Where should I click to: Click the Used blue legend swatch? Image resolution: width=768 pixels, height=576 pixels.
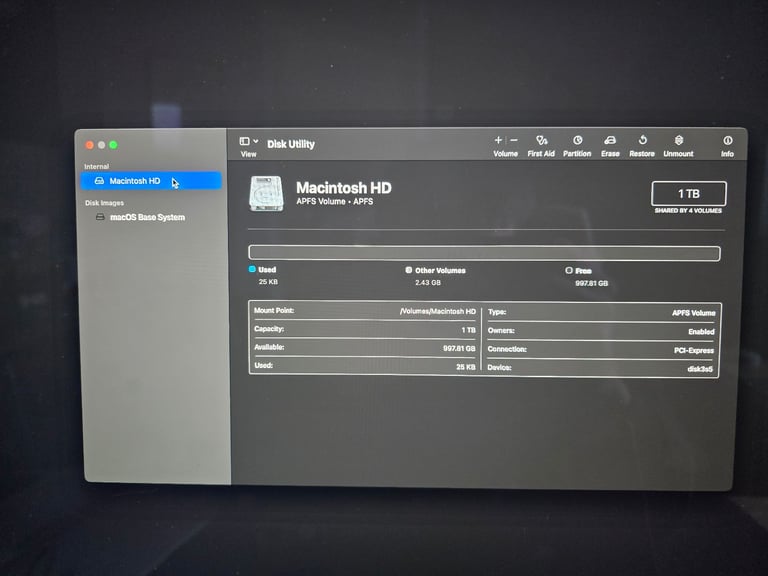point(252,269)
